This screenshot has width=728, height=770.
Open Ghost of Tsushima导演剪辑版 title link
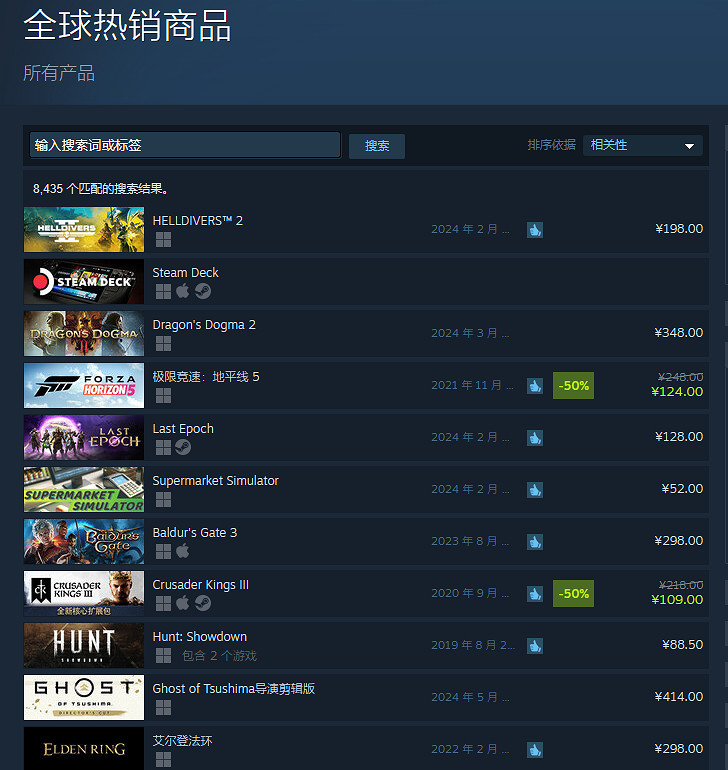[233, 689]
